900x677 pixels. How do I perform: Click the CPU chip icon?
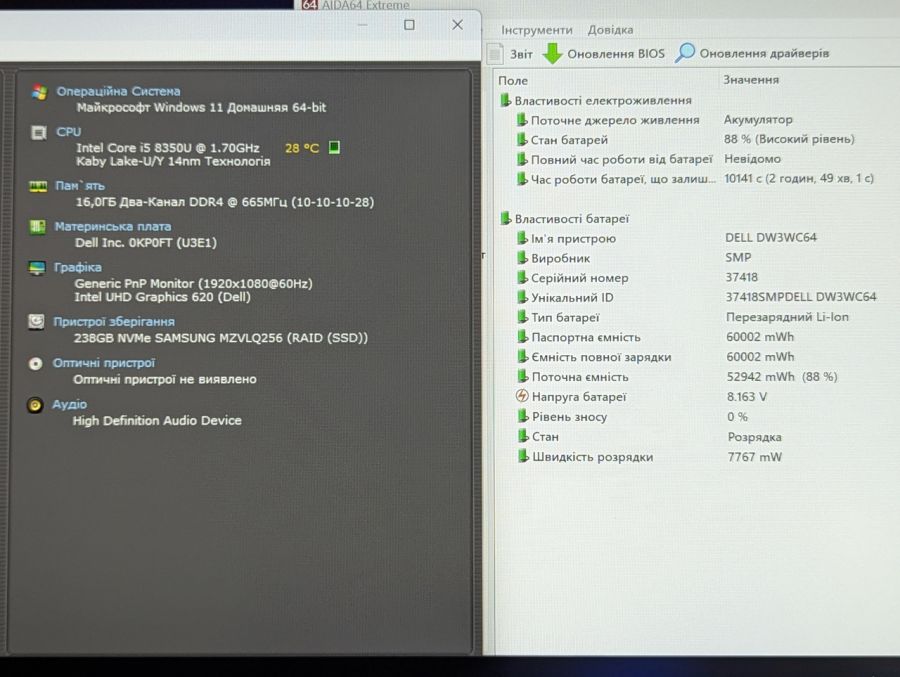point(38,133)
